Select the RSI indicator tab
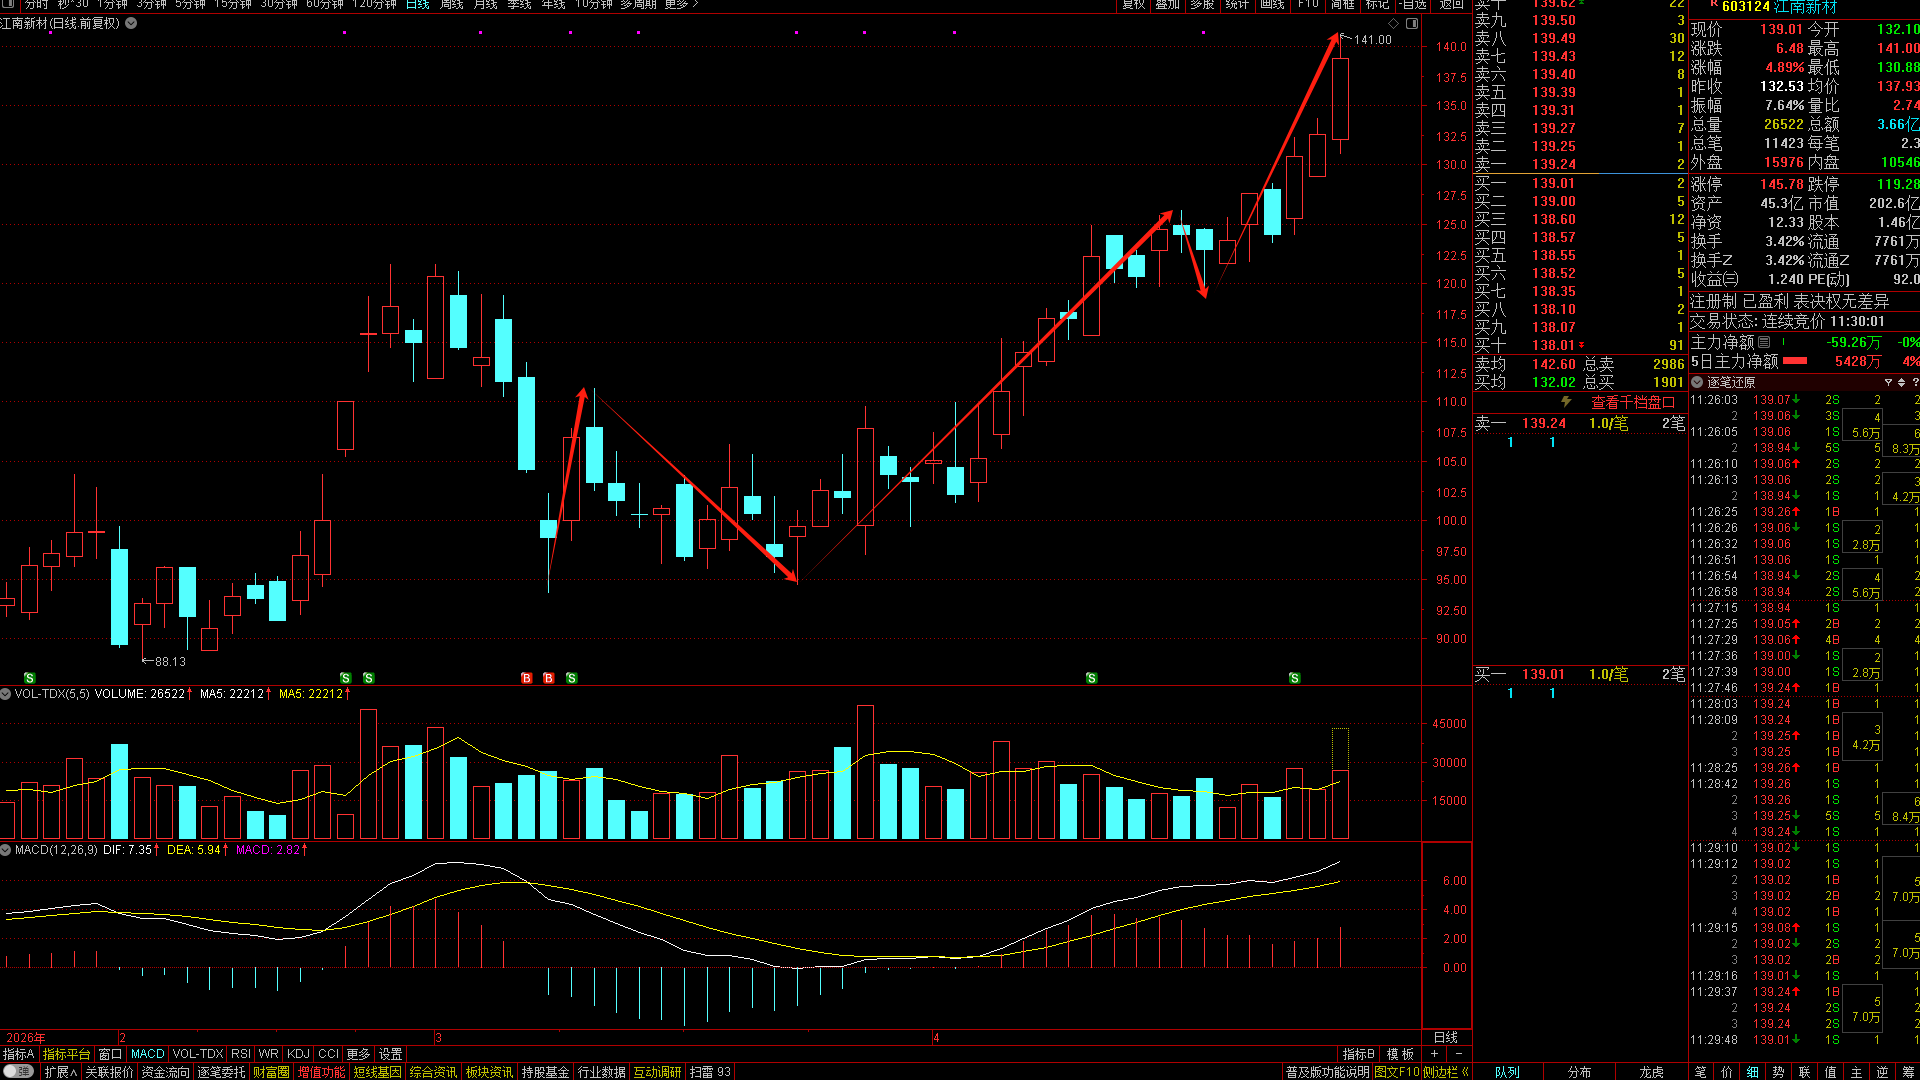The width and height of the screenshot is (1920, 1080). tap(241, 1054)
